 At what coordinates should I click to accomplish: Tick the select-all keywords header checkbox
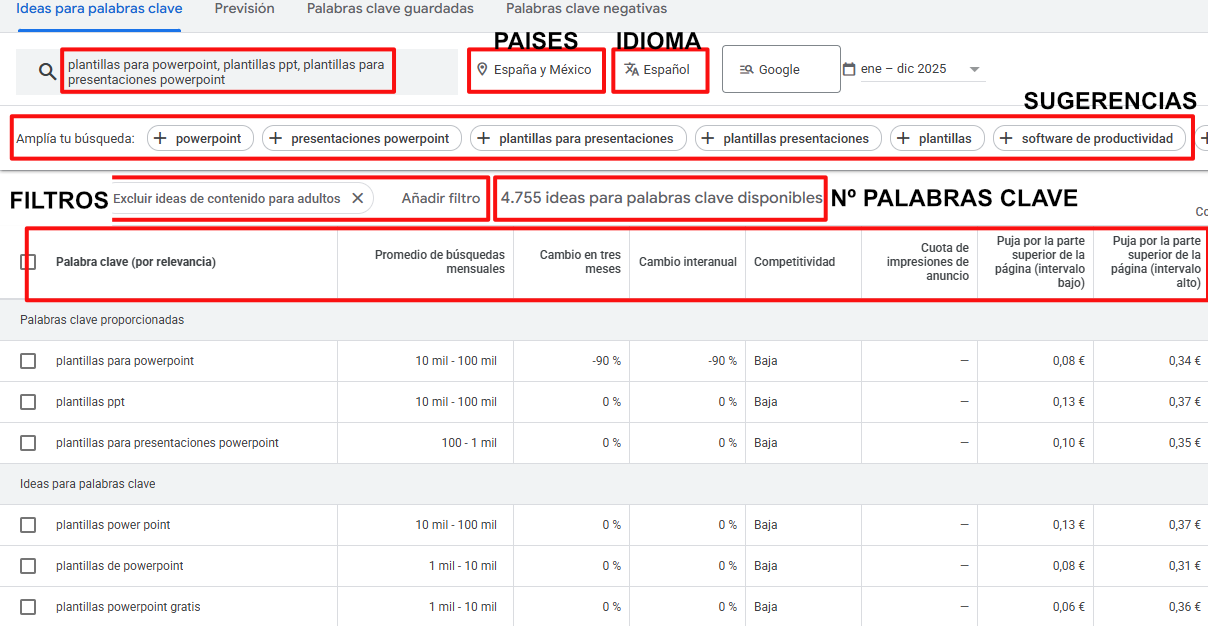coord(28,262)
